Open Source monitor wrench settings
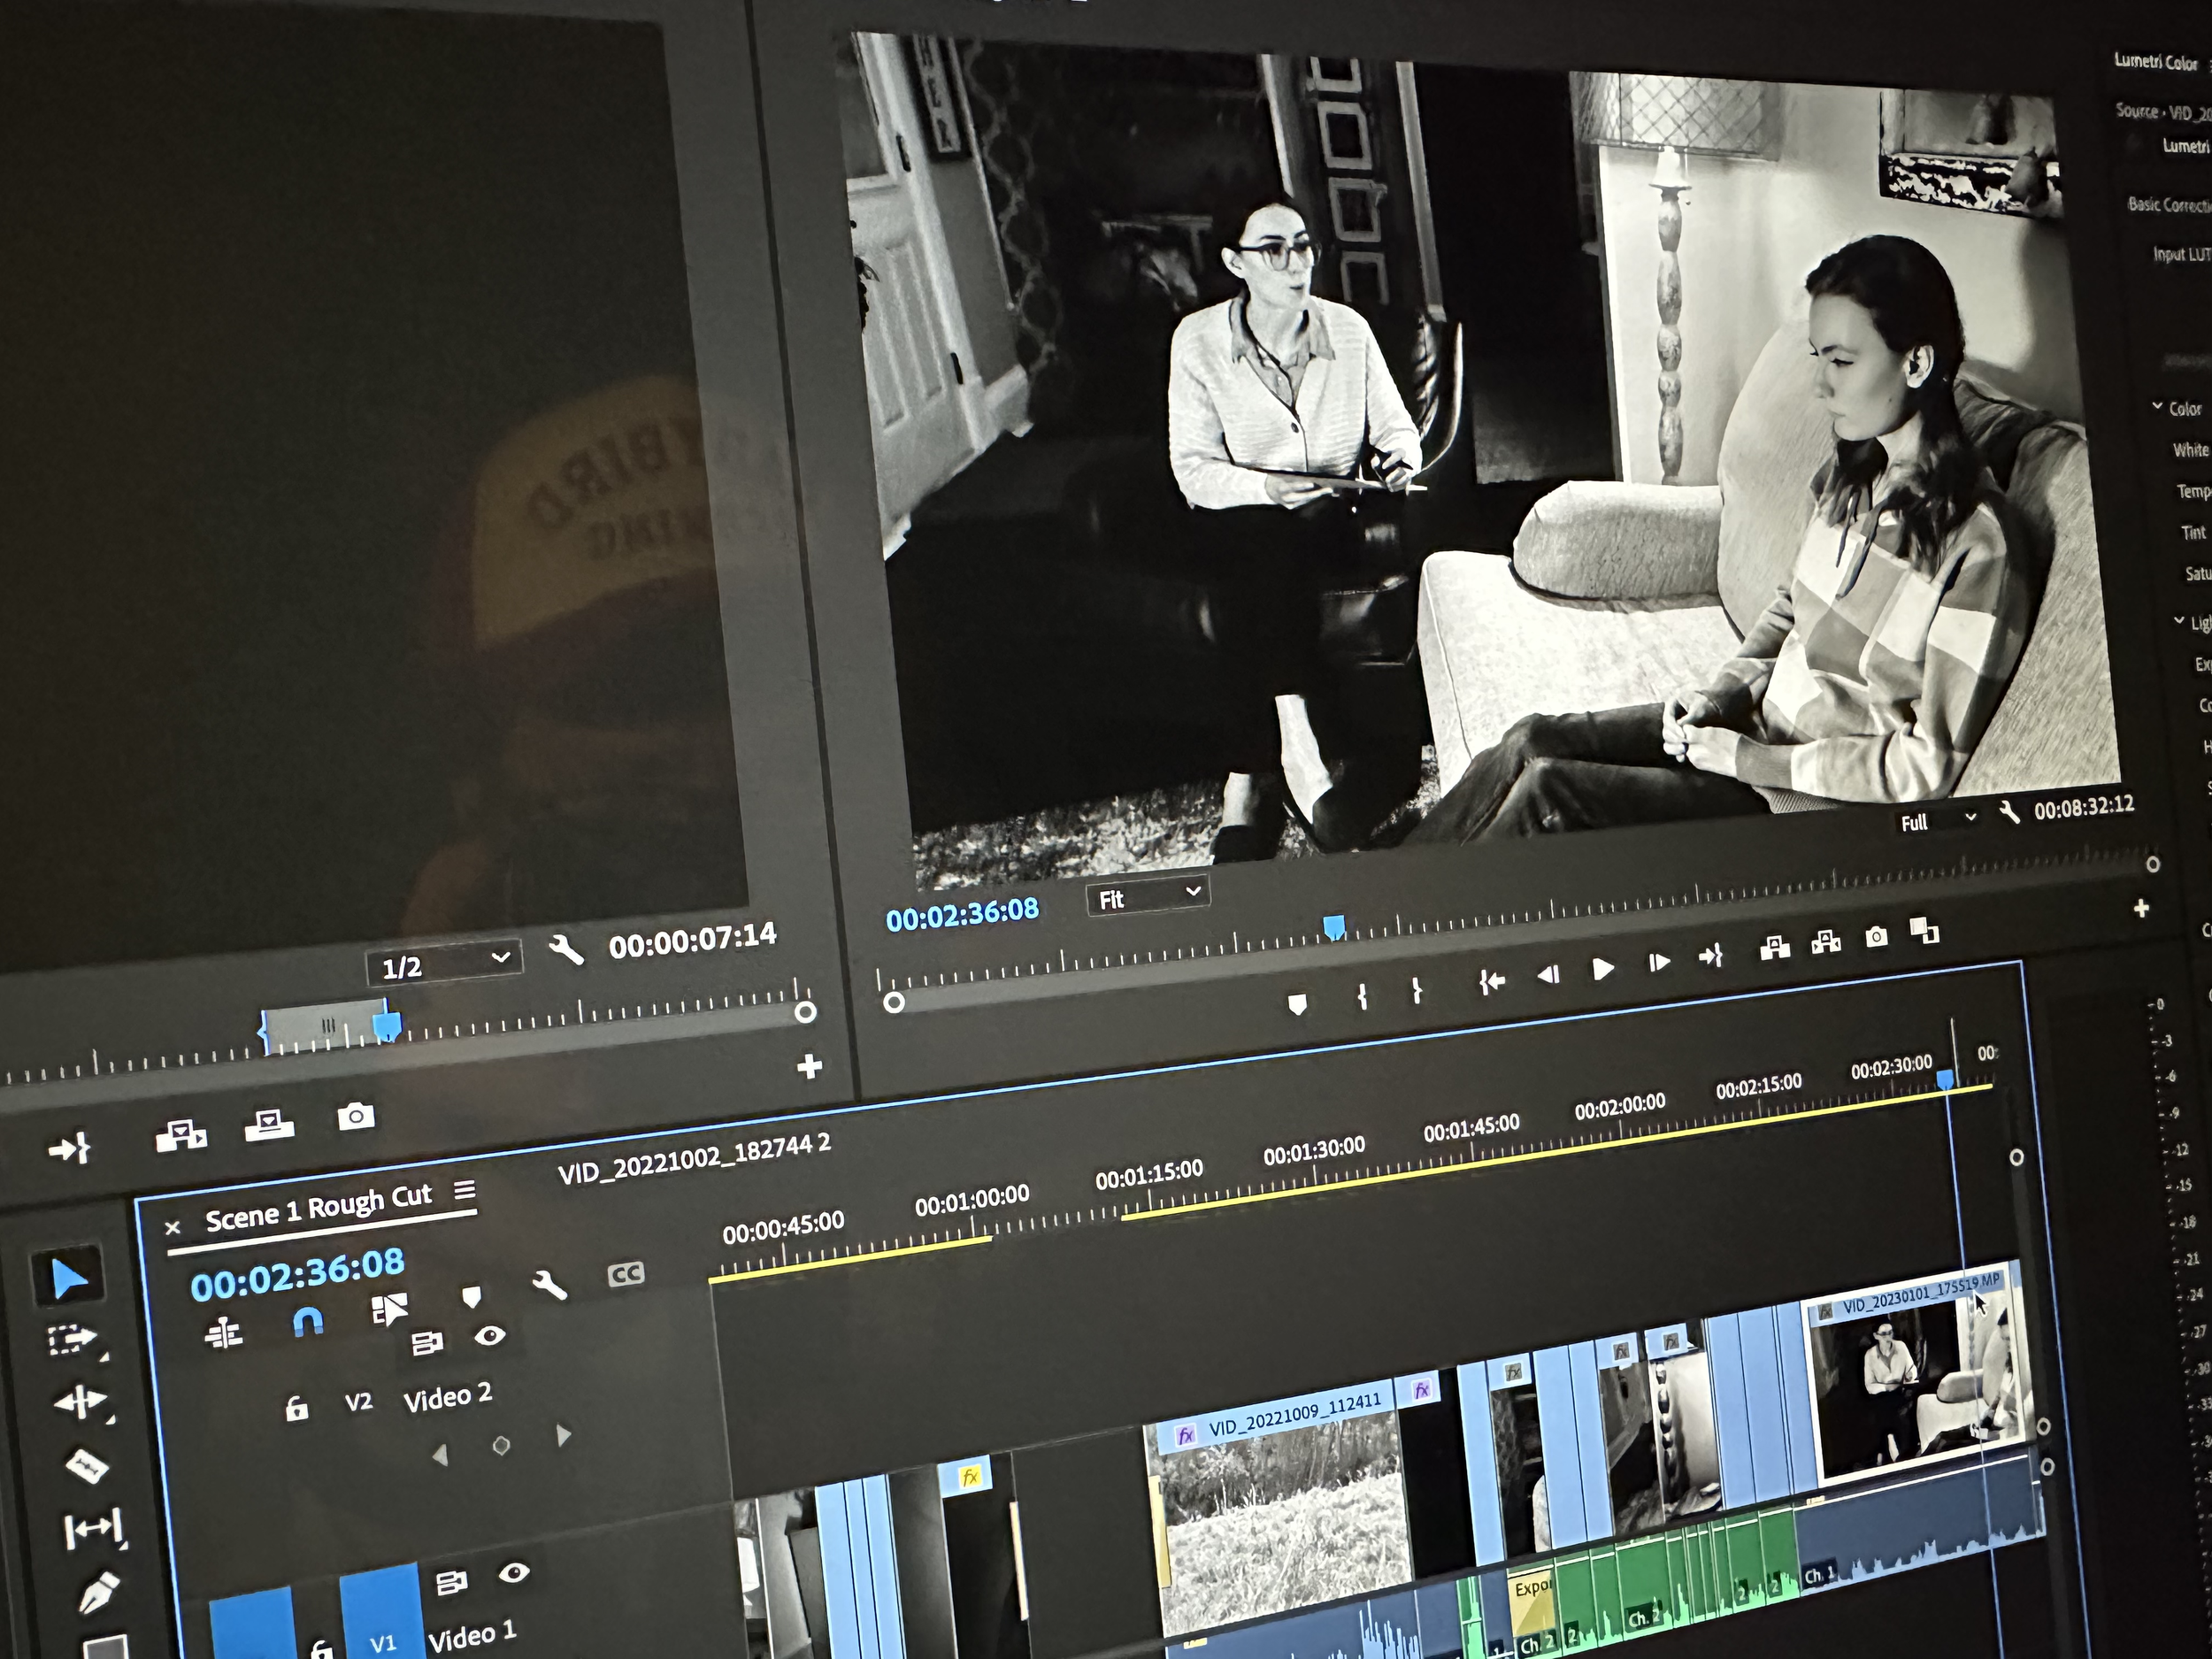This screenshot has width=2212, height=1659. [566, 948]
